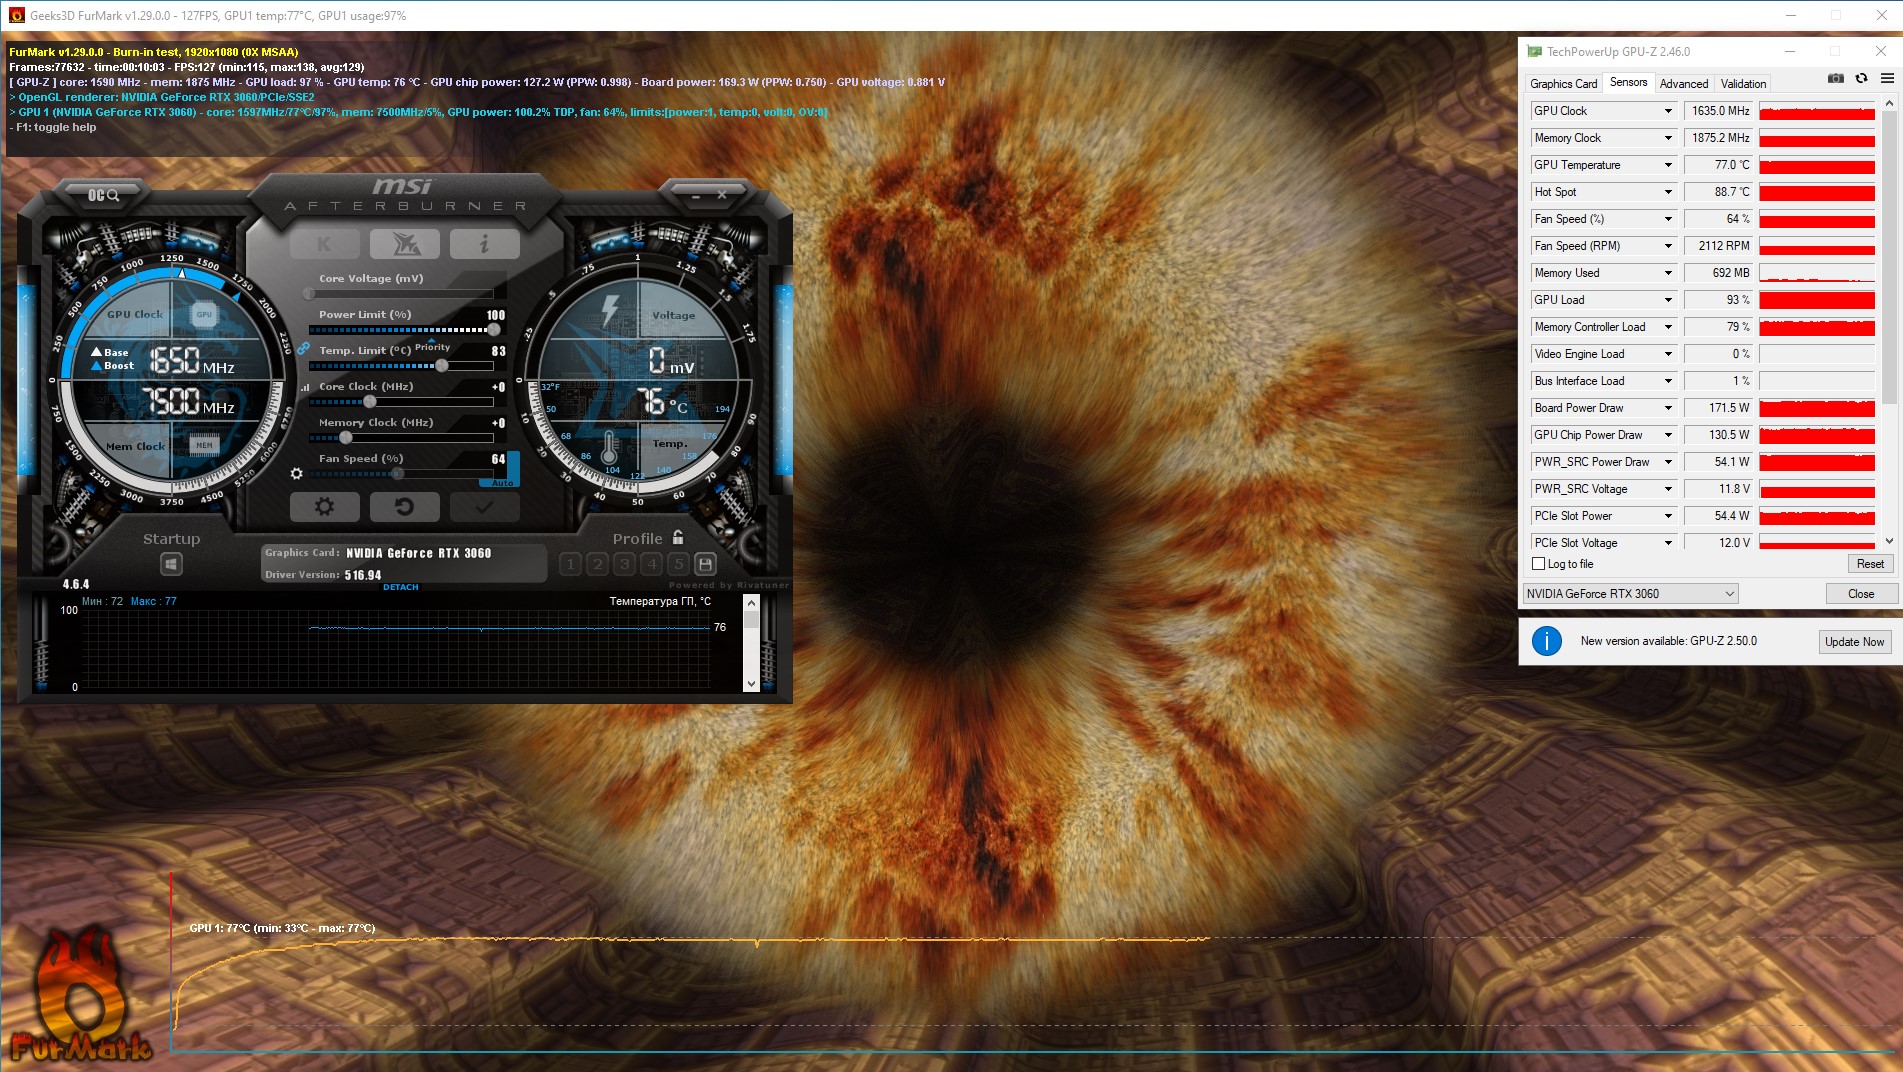Click the FurMark title bar app icon

(x=16, y=15)
